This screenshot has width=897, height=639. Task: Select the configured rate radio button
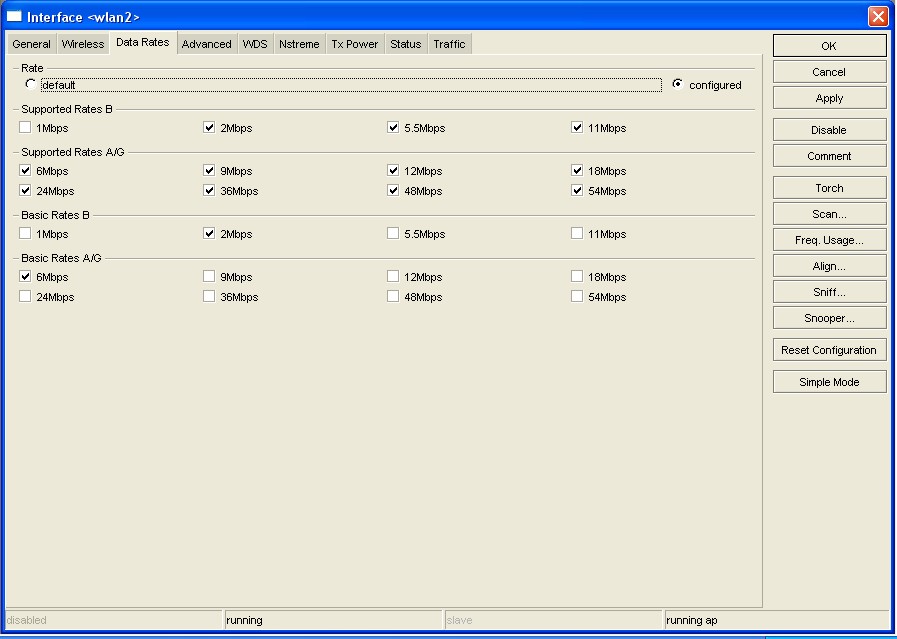pos(678,85)
